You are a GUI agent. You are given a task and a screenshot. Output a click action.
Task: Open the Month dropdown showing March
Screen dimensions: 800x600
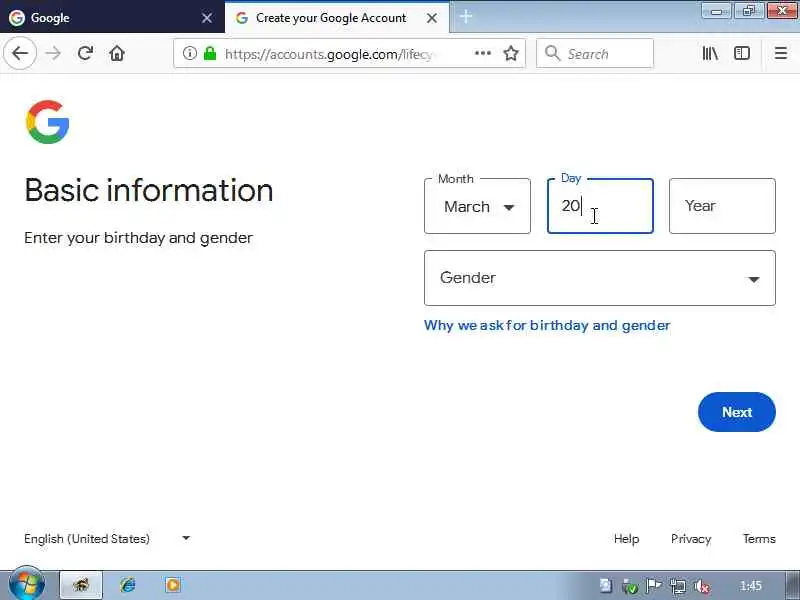coord(477,206)
